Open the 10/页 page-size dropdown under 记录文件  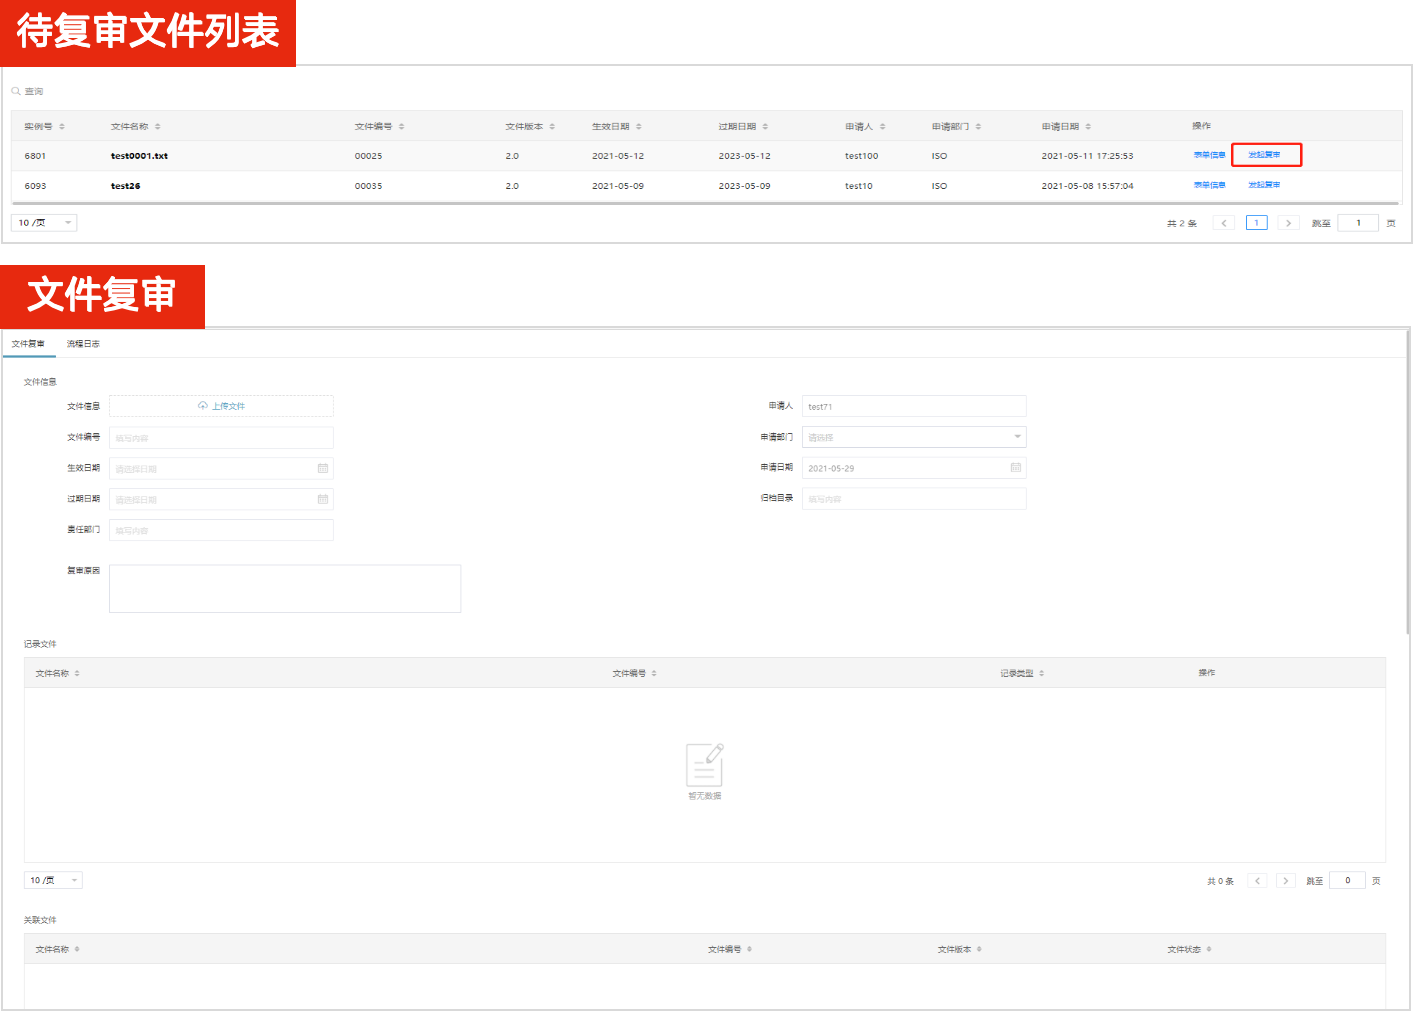pos(53,880)
